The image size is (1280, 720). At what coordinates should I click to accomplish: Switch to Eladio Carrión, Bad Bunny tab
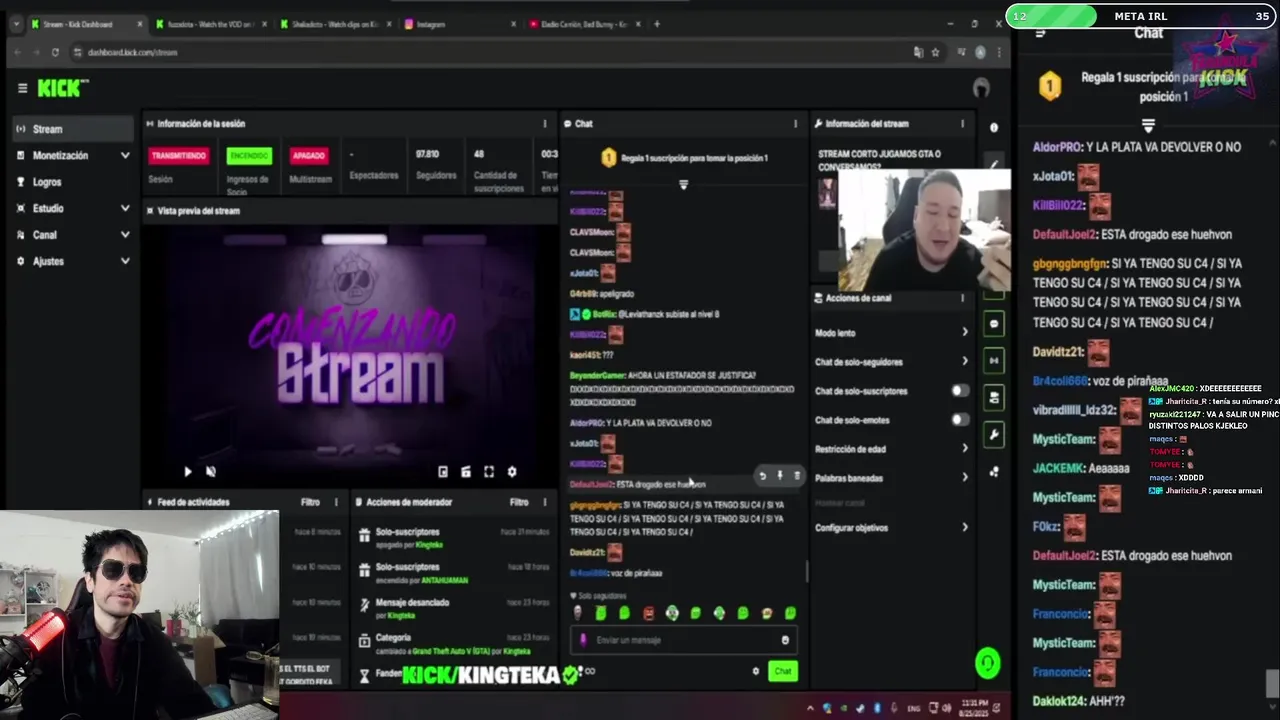583,24
